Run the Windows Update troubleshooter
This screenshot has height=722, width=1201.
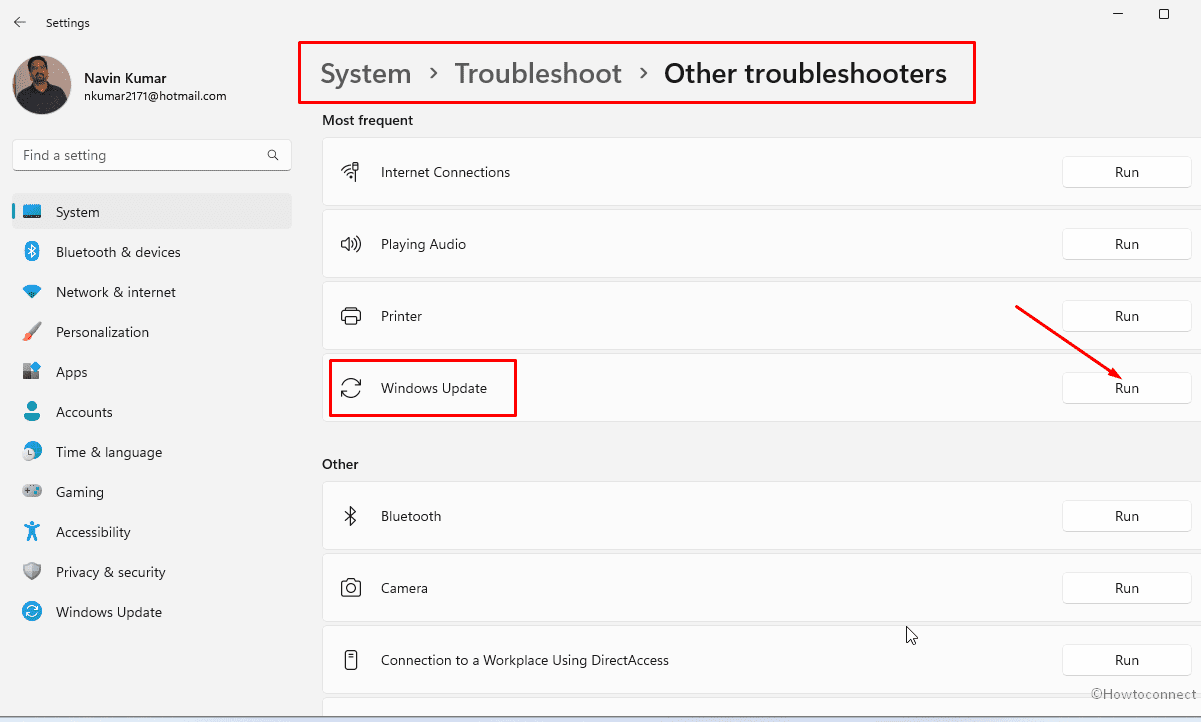point(1127,388)
